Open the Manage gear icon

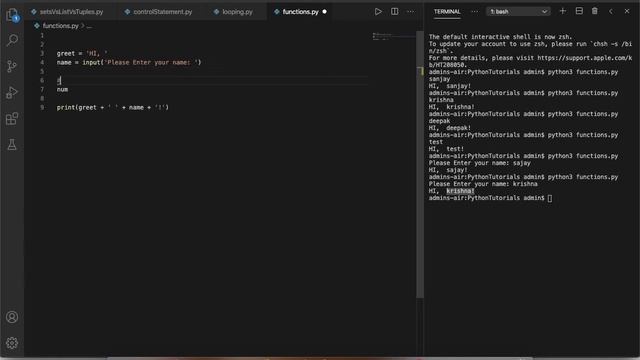[12, 343]
